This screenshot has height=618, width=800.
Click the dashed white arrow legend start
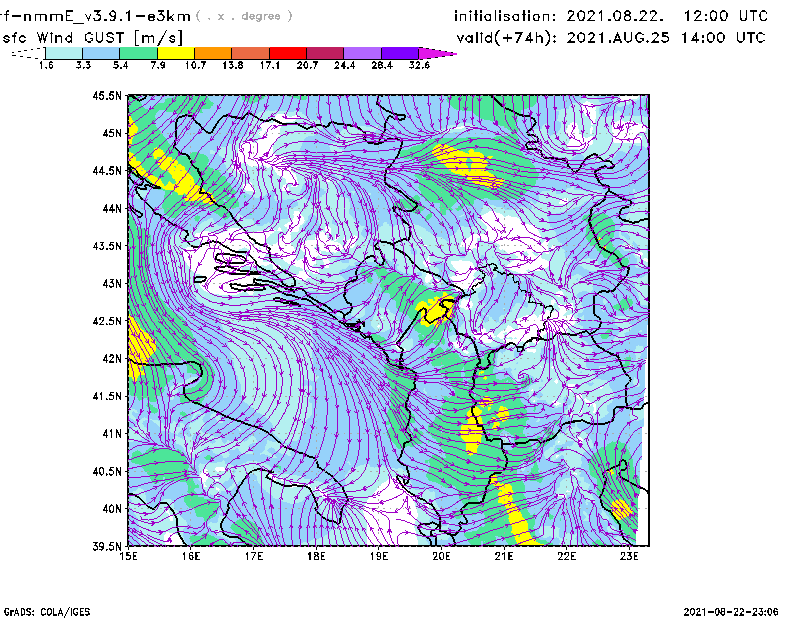28,53
